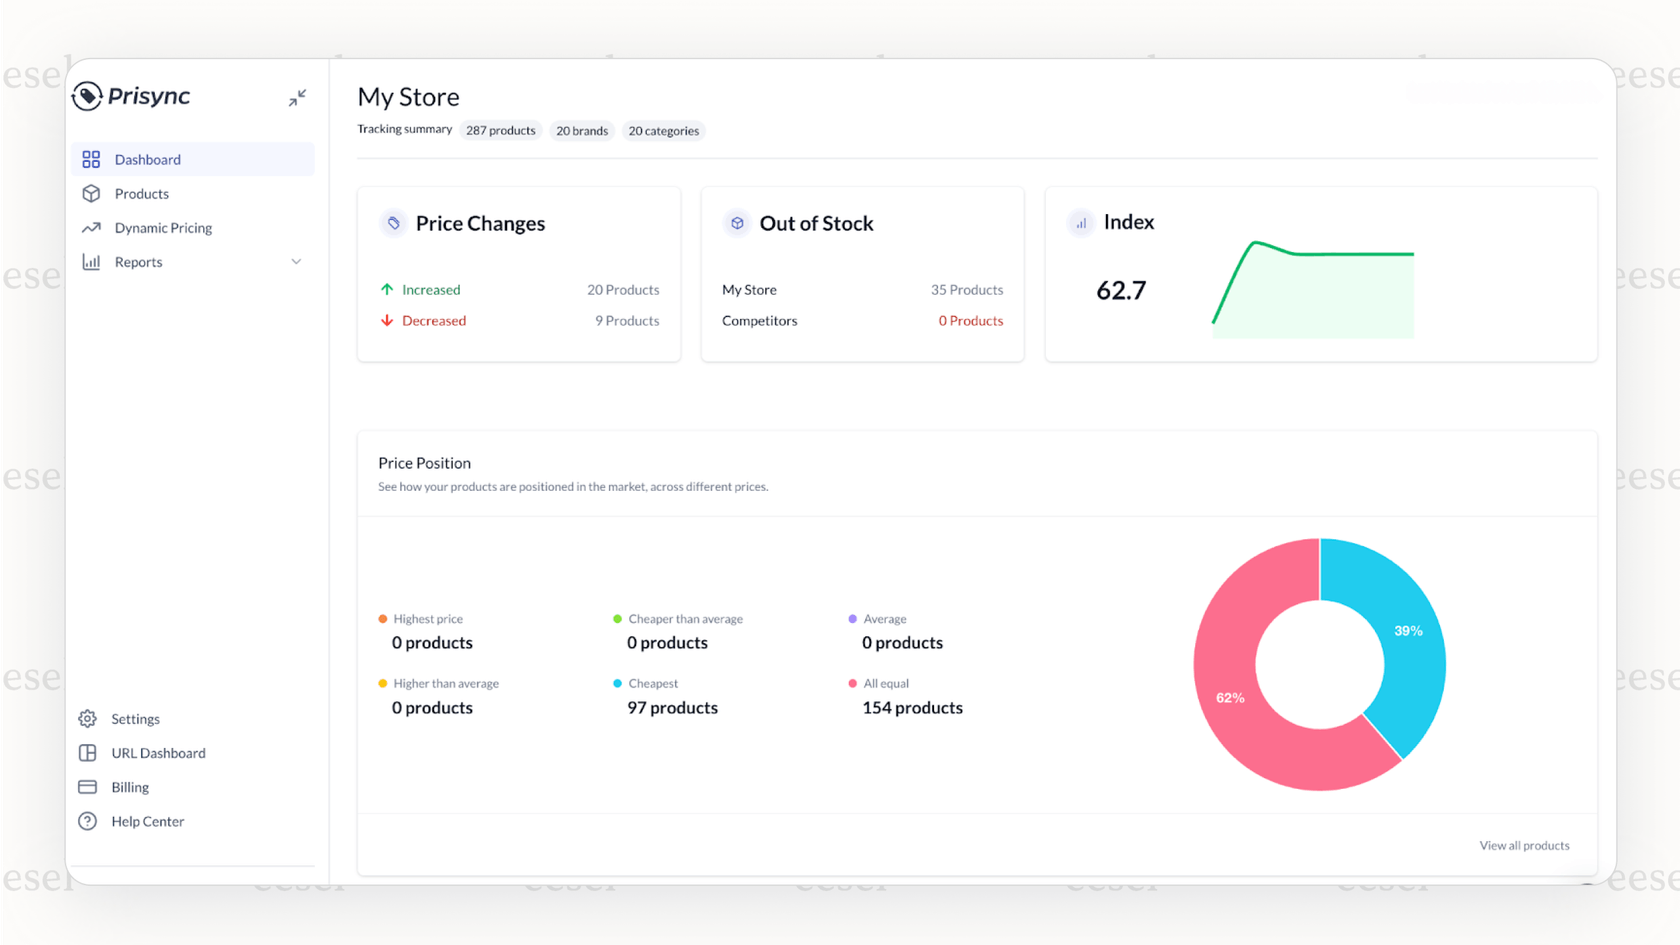1680x945 pixels.
Task: Open URL Dashboard from the sidebar
Action: click(158, 752)
